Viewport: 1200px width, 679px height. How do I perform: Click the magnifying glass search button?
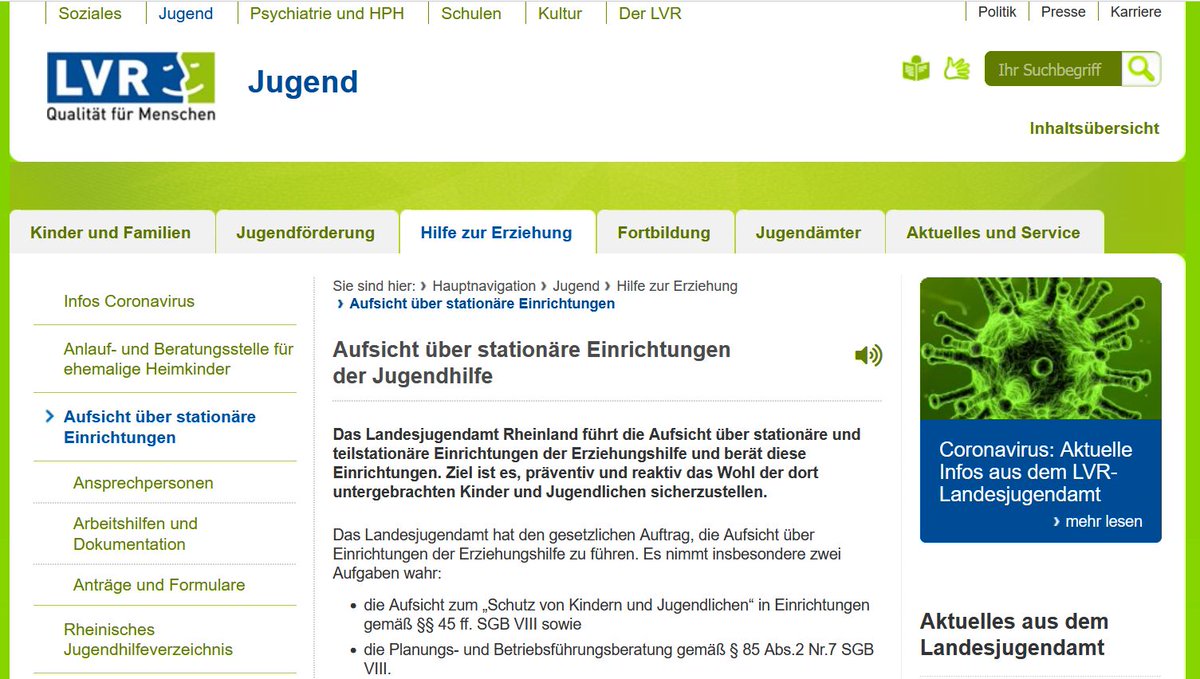pyautogui.click(x=1141, y=69)
